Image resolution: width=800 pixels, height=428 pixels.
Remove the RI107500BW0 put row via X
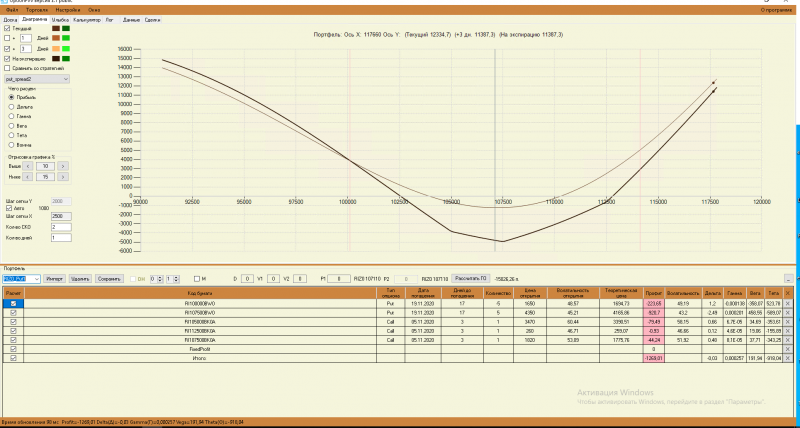pyautogui.click(x=788, y=313)
